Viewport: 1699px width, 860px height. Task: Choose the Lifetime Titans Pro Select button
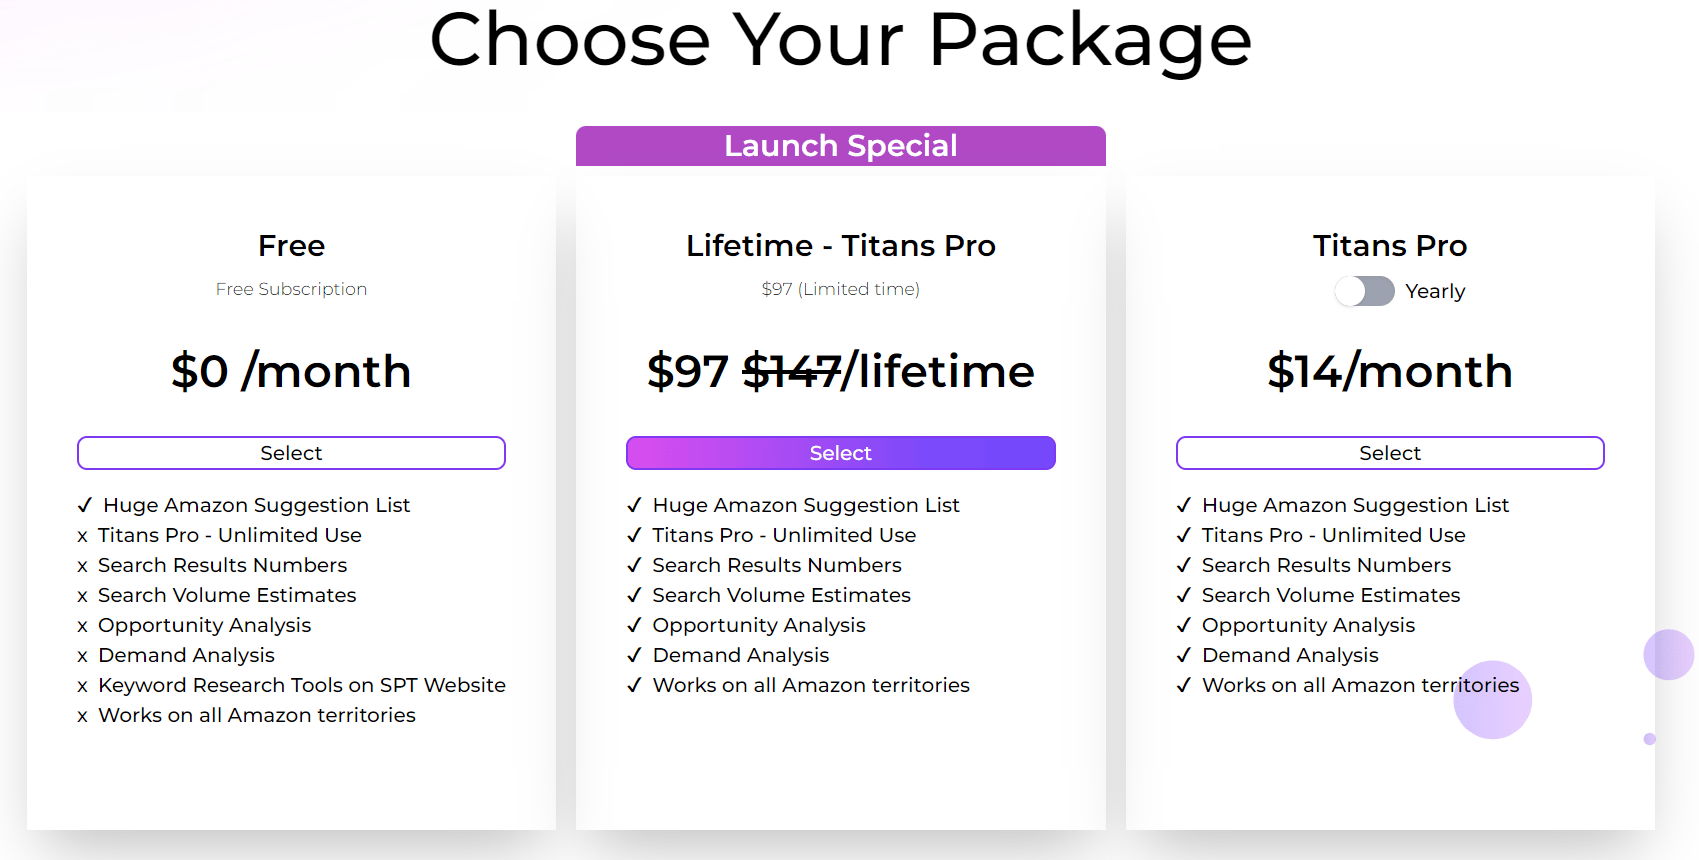tap(840, 453)
